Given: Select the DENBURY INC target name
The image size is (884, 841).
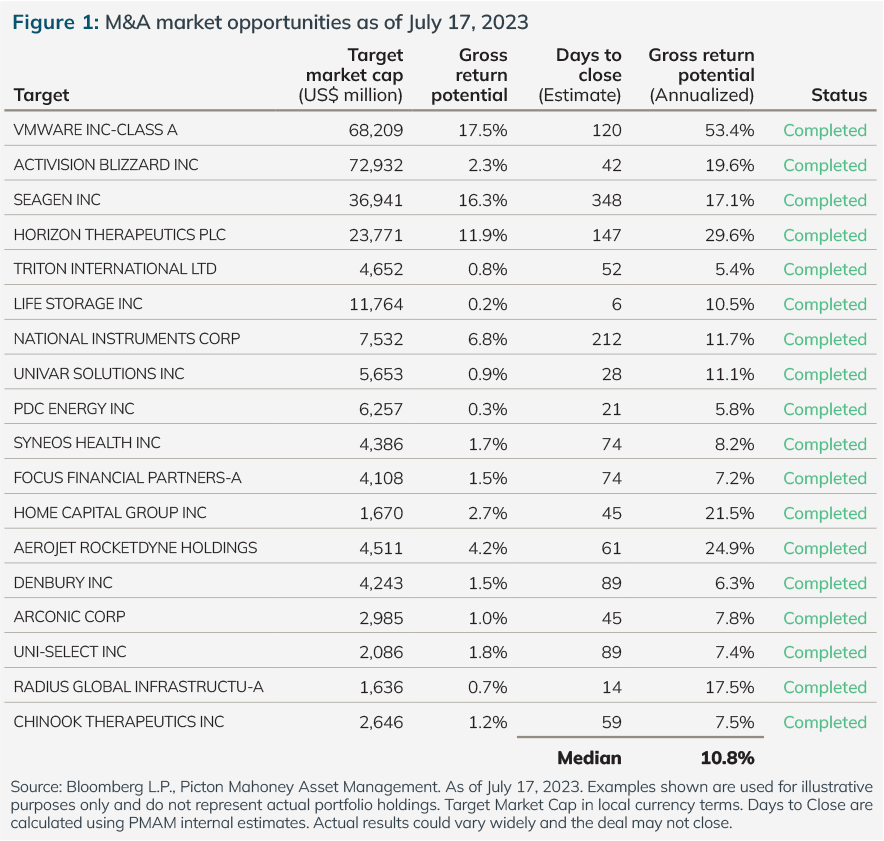Looking at the screenshot, I should [63, 583].
